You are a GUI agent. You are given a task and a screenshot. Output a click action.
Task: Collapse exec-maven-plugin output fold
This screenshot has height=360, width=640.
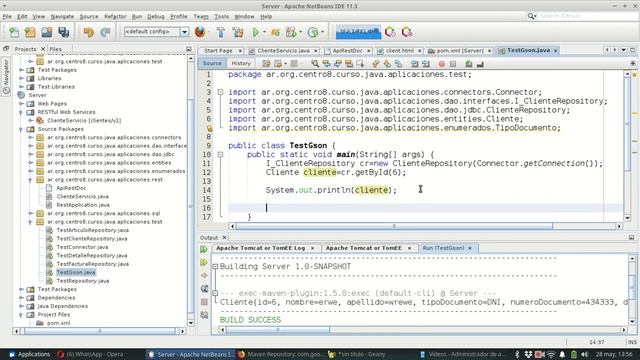[x=216, y=293]
